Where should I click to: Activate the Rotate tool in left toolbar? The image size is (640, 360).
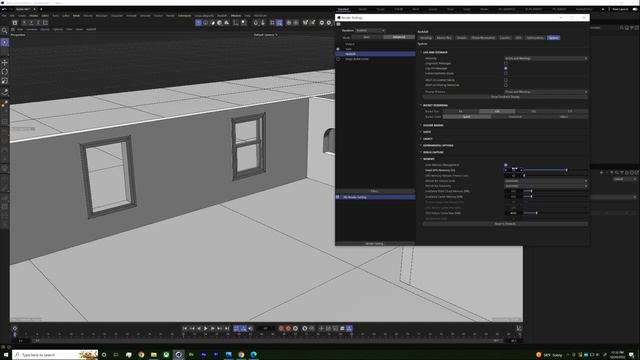coord(4,71)
